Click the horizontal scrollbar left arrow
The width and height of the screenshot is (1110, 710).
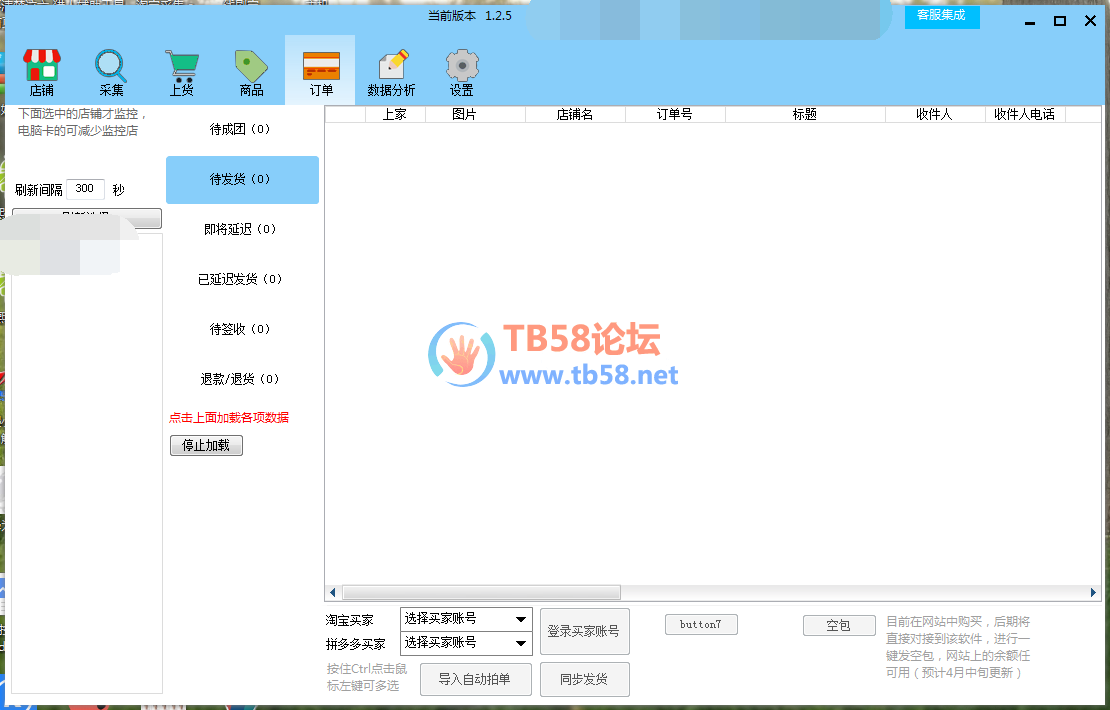coord(333,592)
